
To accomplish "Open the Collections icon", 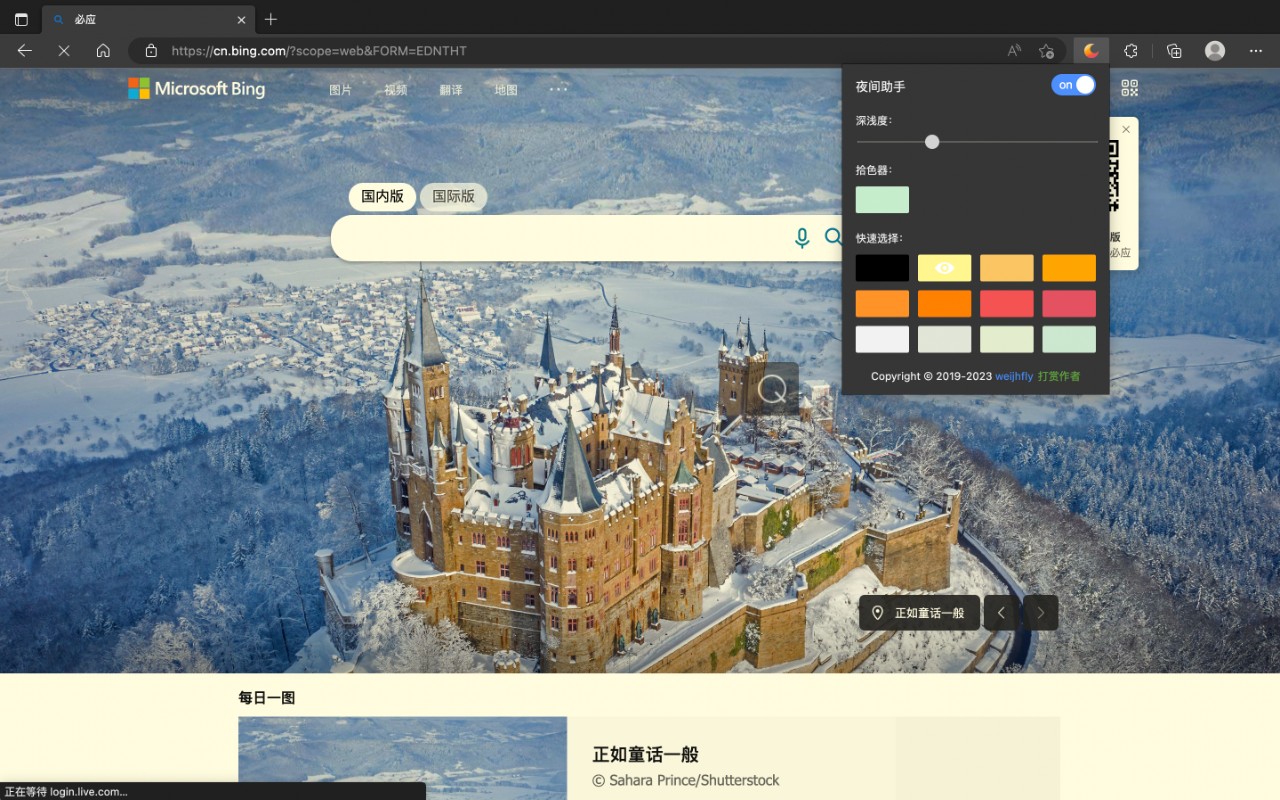I will [x=1175, y=51].
